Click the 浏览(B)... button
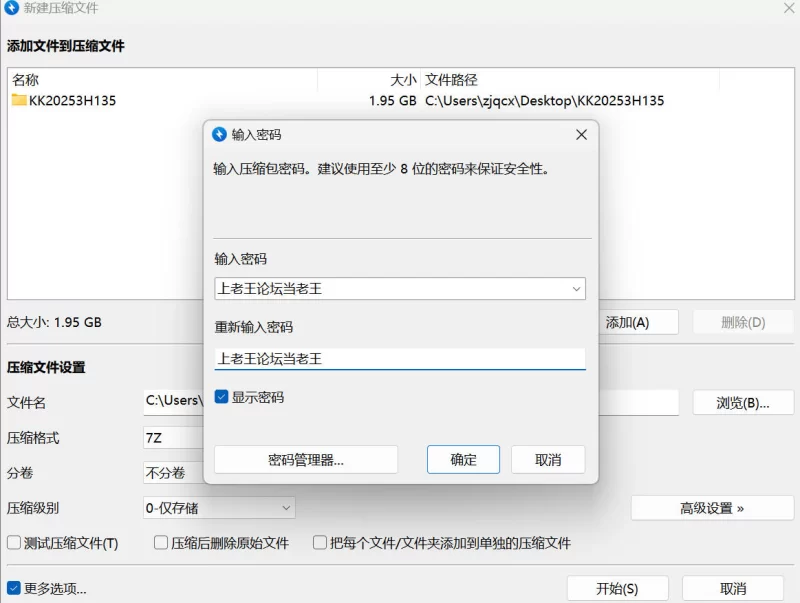Screen dimensions: 800x603 (x=743, y=403)
